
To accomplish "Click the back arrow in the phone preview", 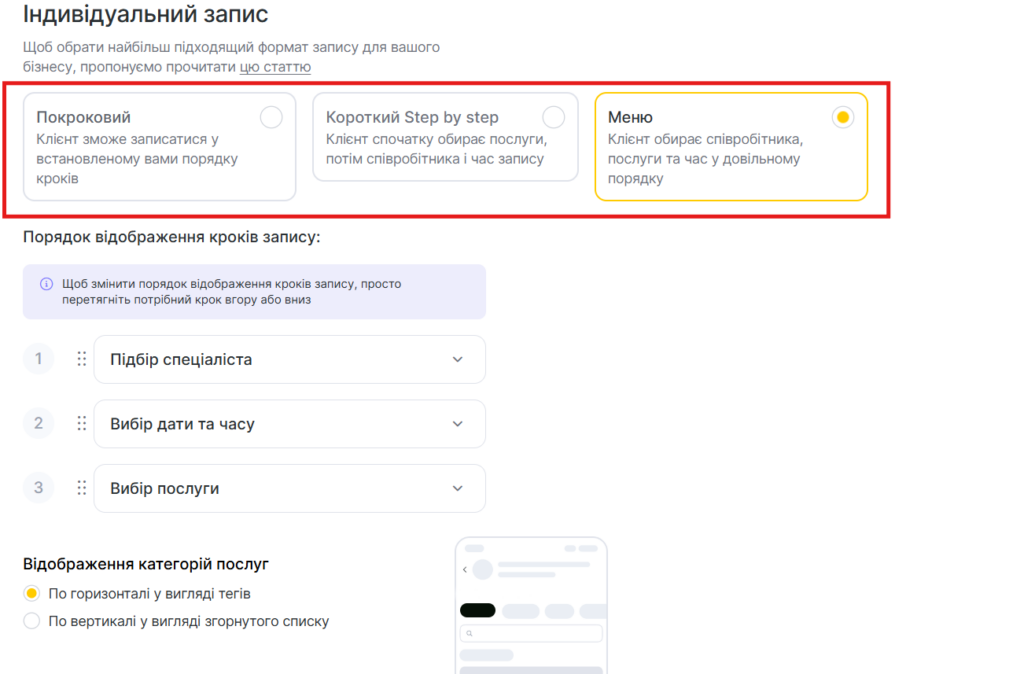I will click(x=465, y=569).
